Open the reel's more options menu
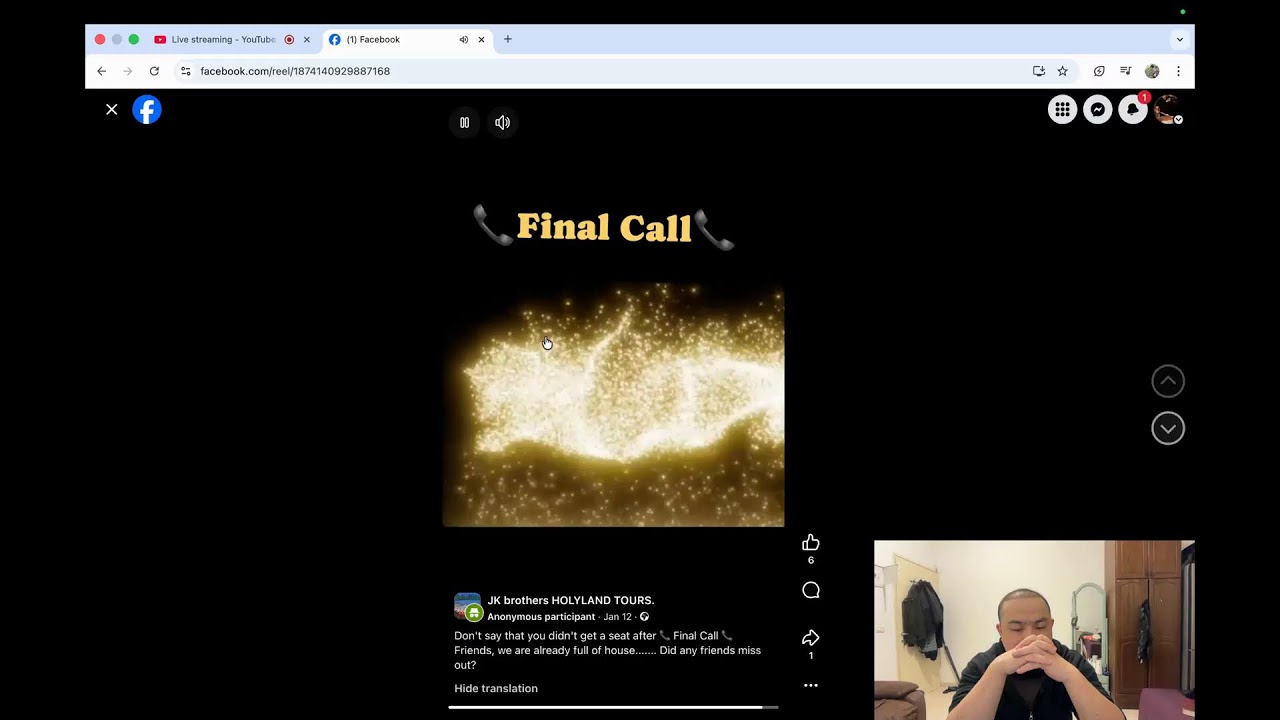Viewport: 1280px width, 720px height. tap(811, 685)
